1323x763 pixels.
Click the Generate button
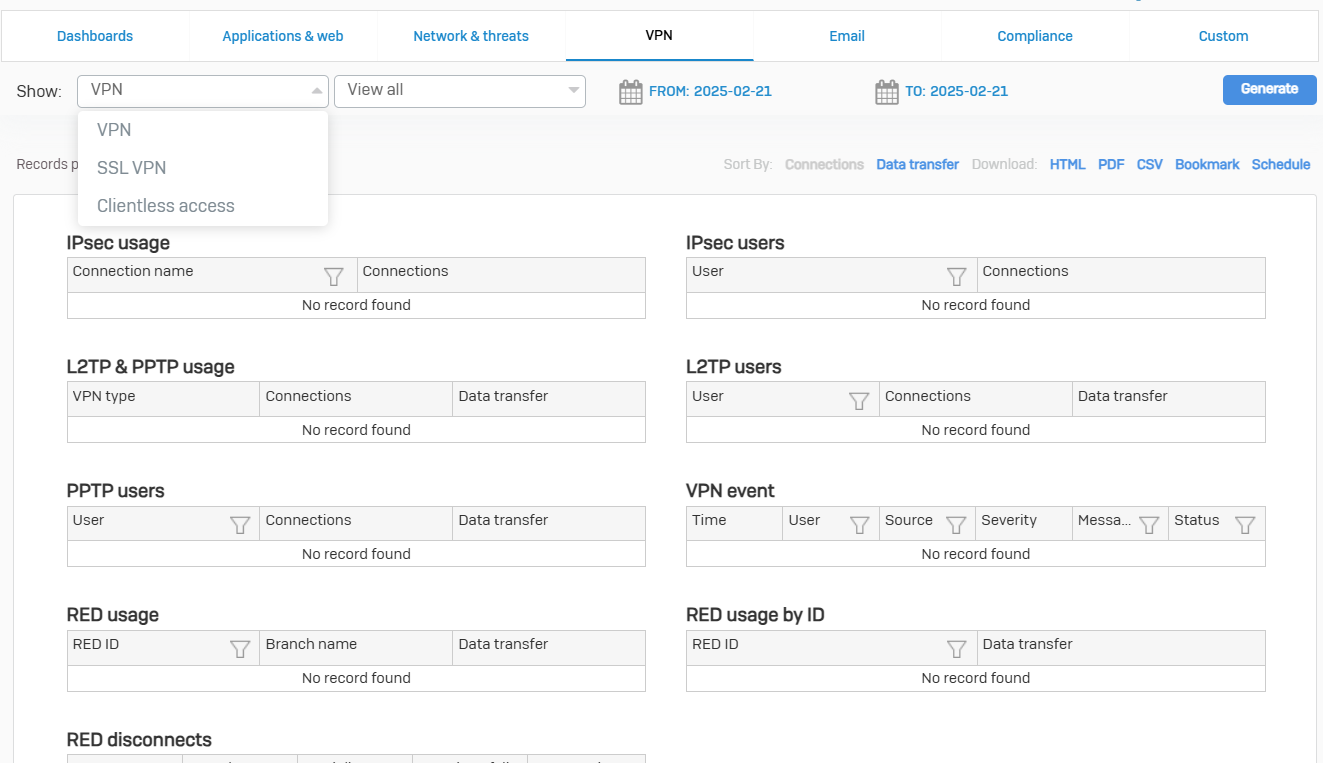point(1269,89)
